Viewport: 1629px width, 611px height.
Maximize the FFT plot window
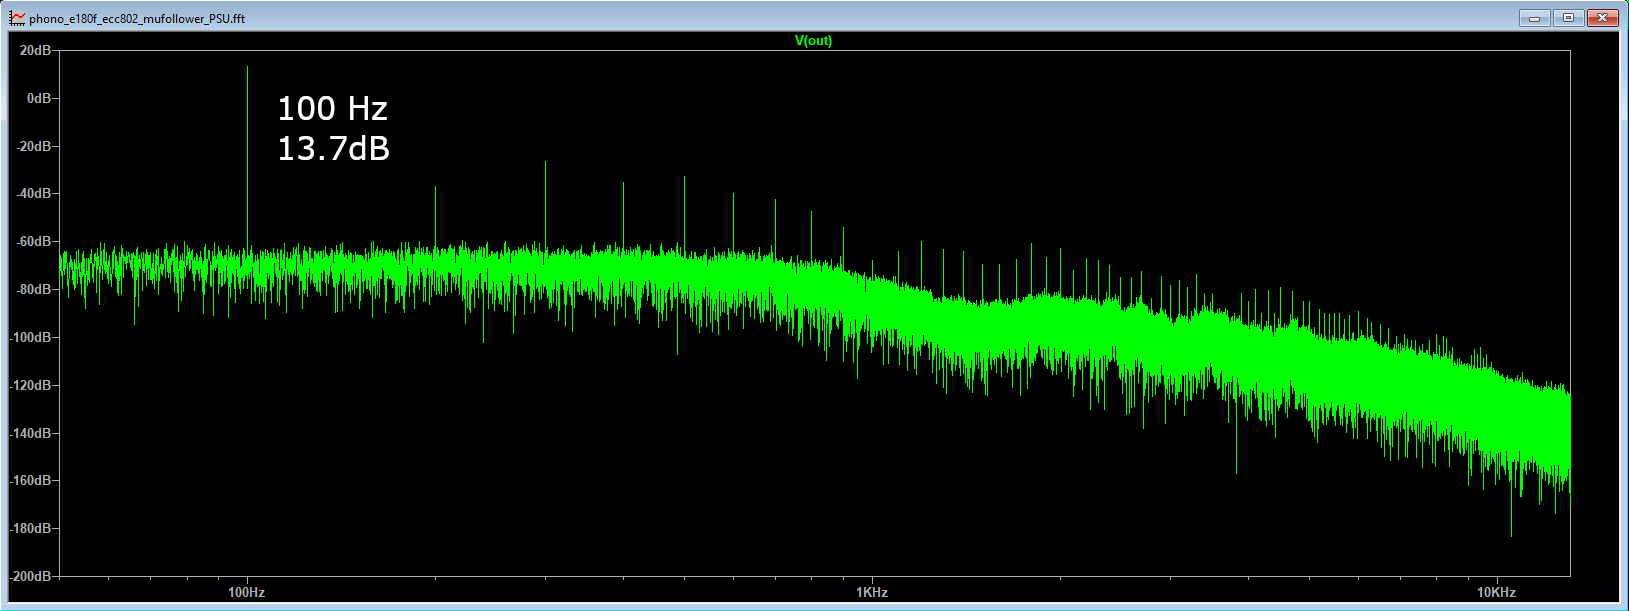(x=1568, y=18)
